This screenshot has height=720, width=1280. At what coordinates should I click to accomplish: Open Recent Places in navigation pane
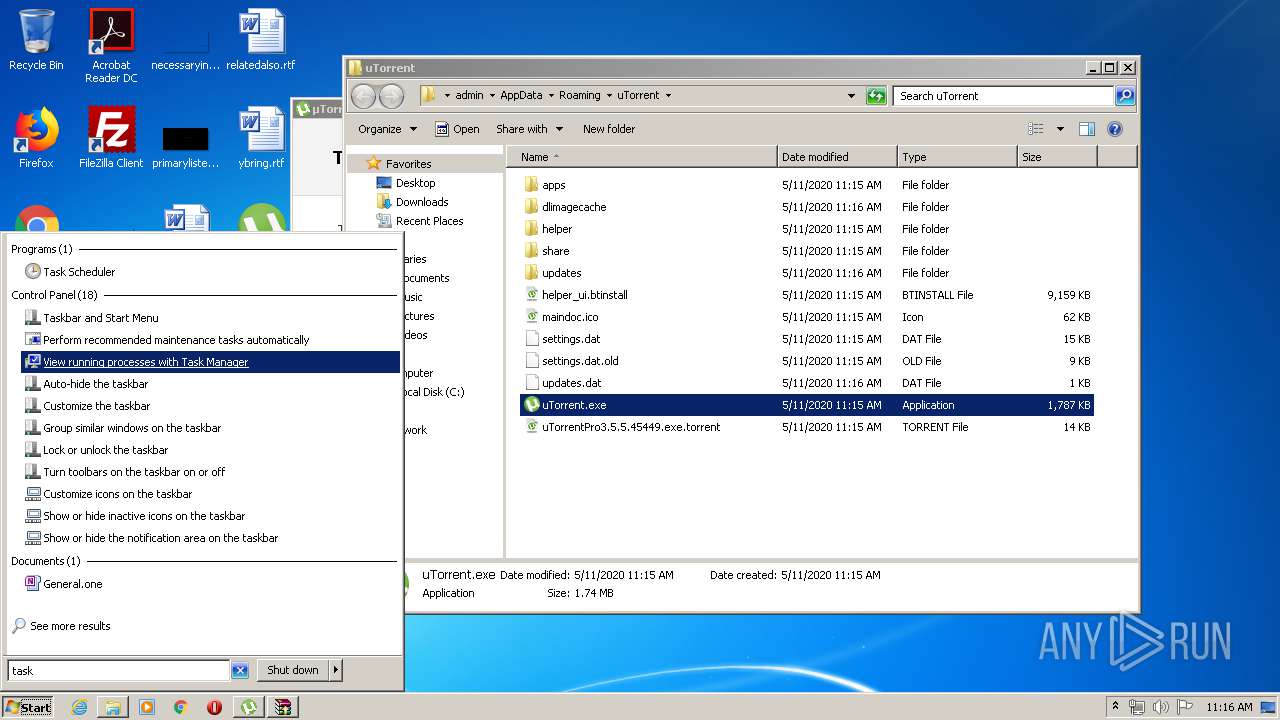click(429, 221)
